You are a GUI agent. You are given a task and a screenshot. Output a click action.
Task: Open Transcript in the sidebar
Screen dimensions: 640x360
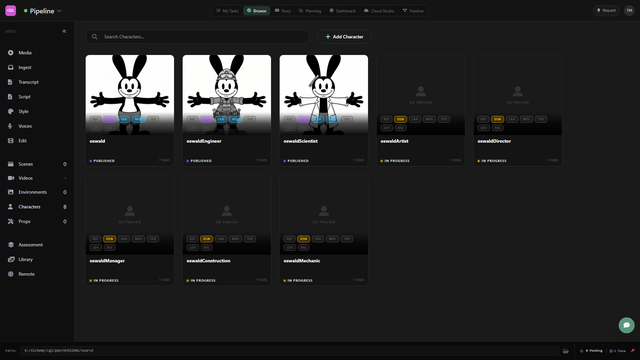coord(37,82)
